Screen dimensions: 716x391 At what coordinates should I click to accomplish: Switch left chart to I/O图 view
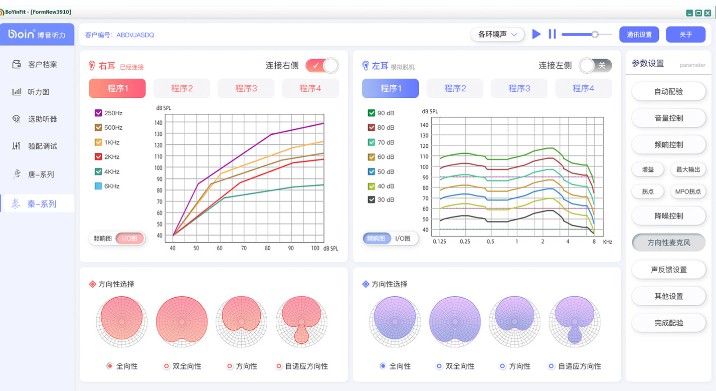(403, 238)
